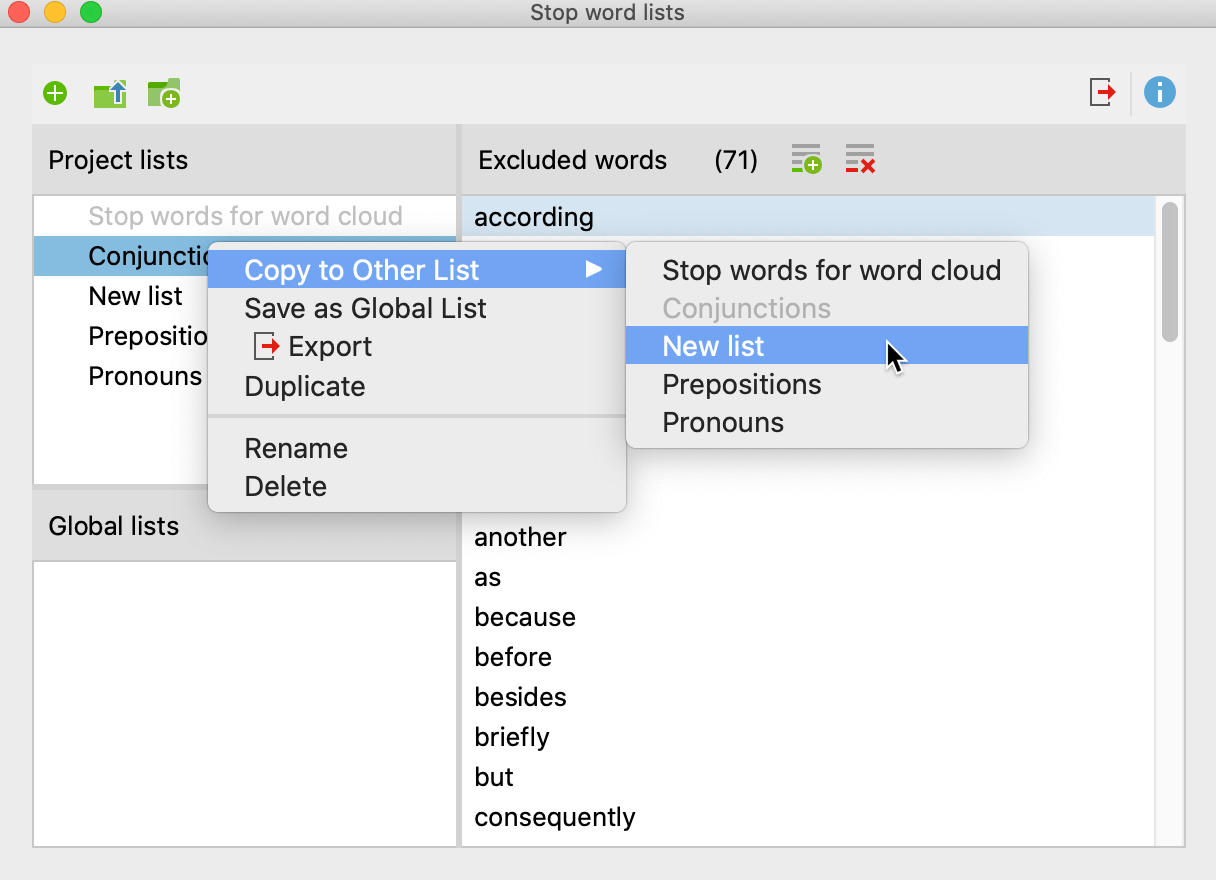The image size is (1216, 880).
Task: Copy to the Prepositions list
Action: click(742, 384)
